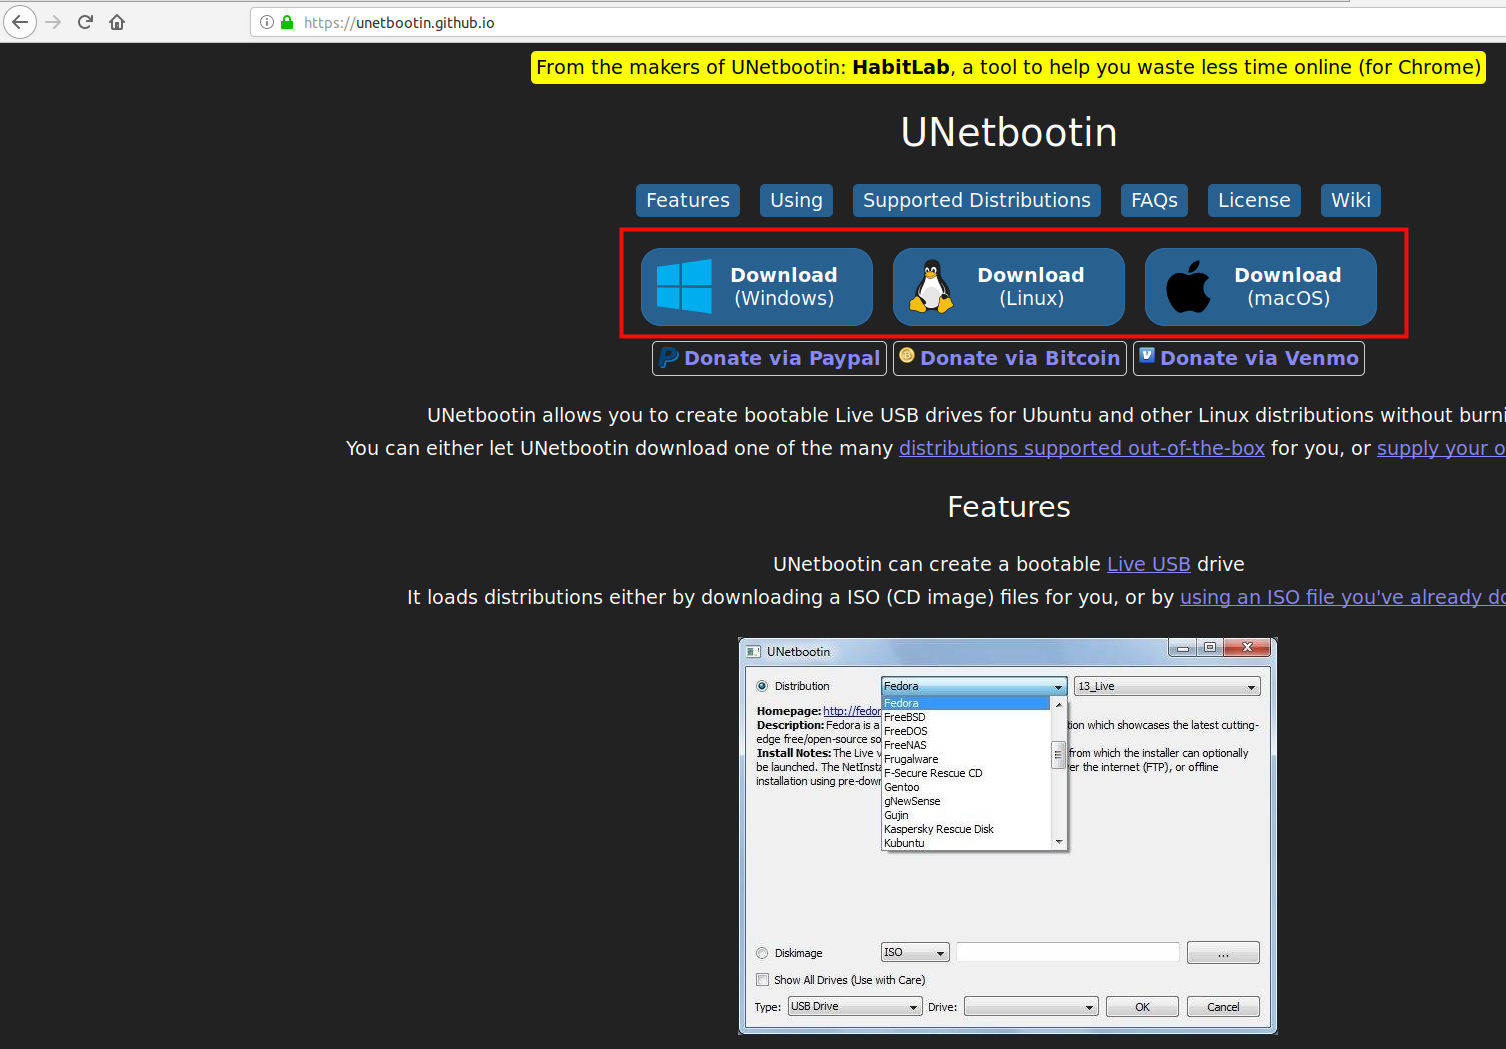Open the Wiki nav item
The image size is (1506, 1049).
click(x=1351, y=200)
